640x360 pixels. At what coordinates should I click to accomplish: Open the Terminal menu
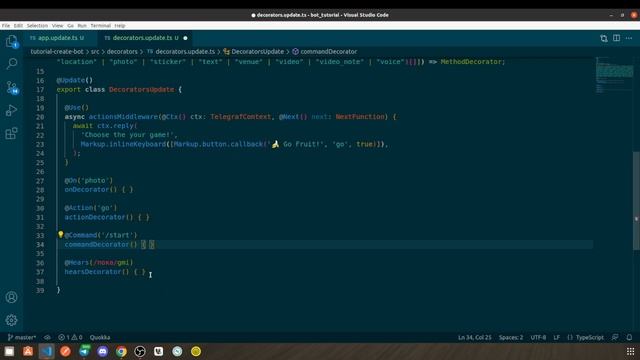100,25
